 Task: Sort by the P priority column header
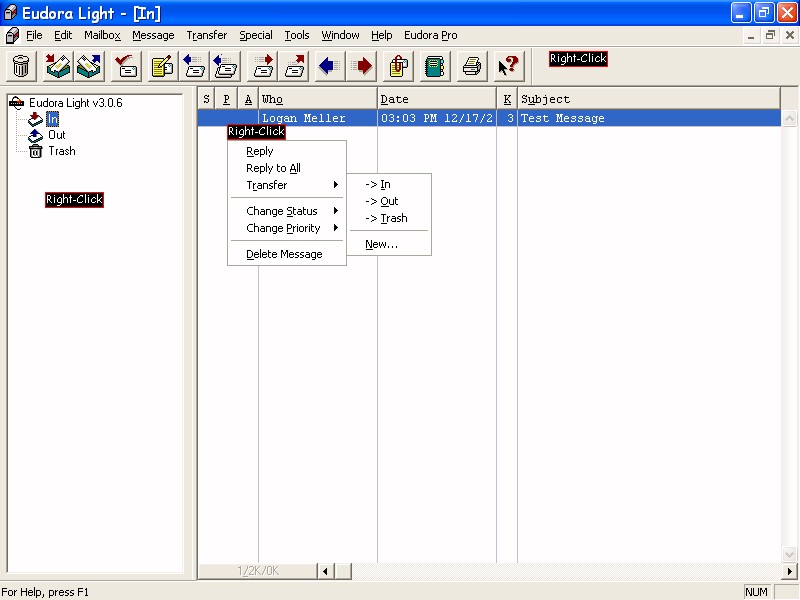coord(227,99)
